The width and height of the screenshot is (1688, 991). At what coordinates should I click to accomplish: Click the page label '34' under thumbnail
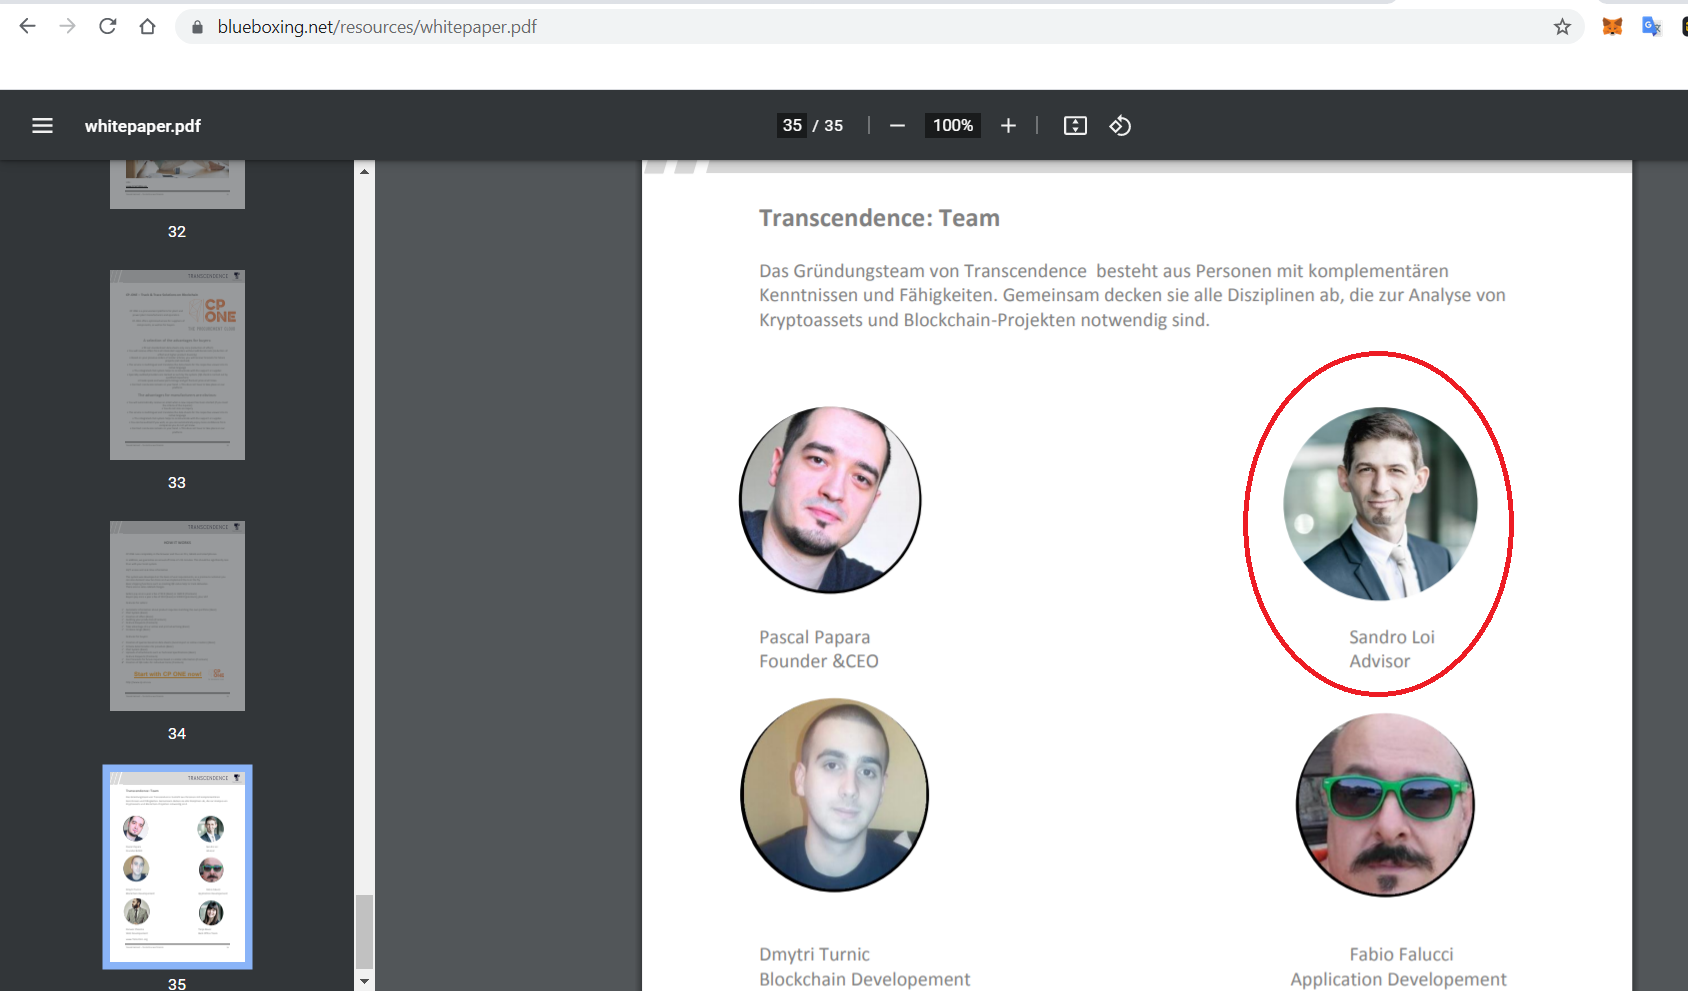tap(177, 733)
